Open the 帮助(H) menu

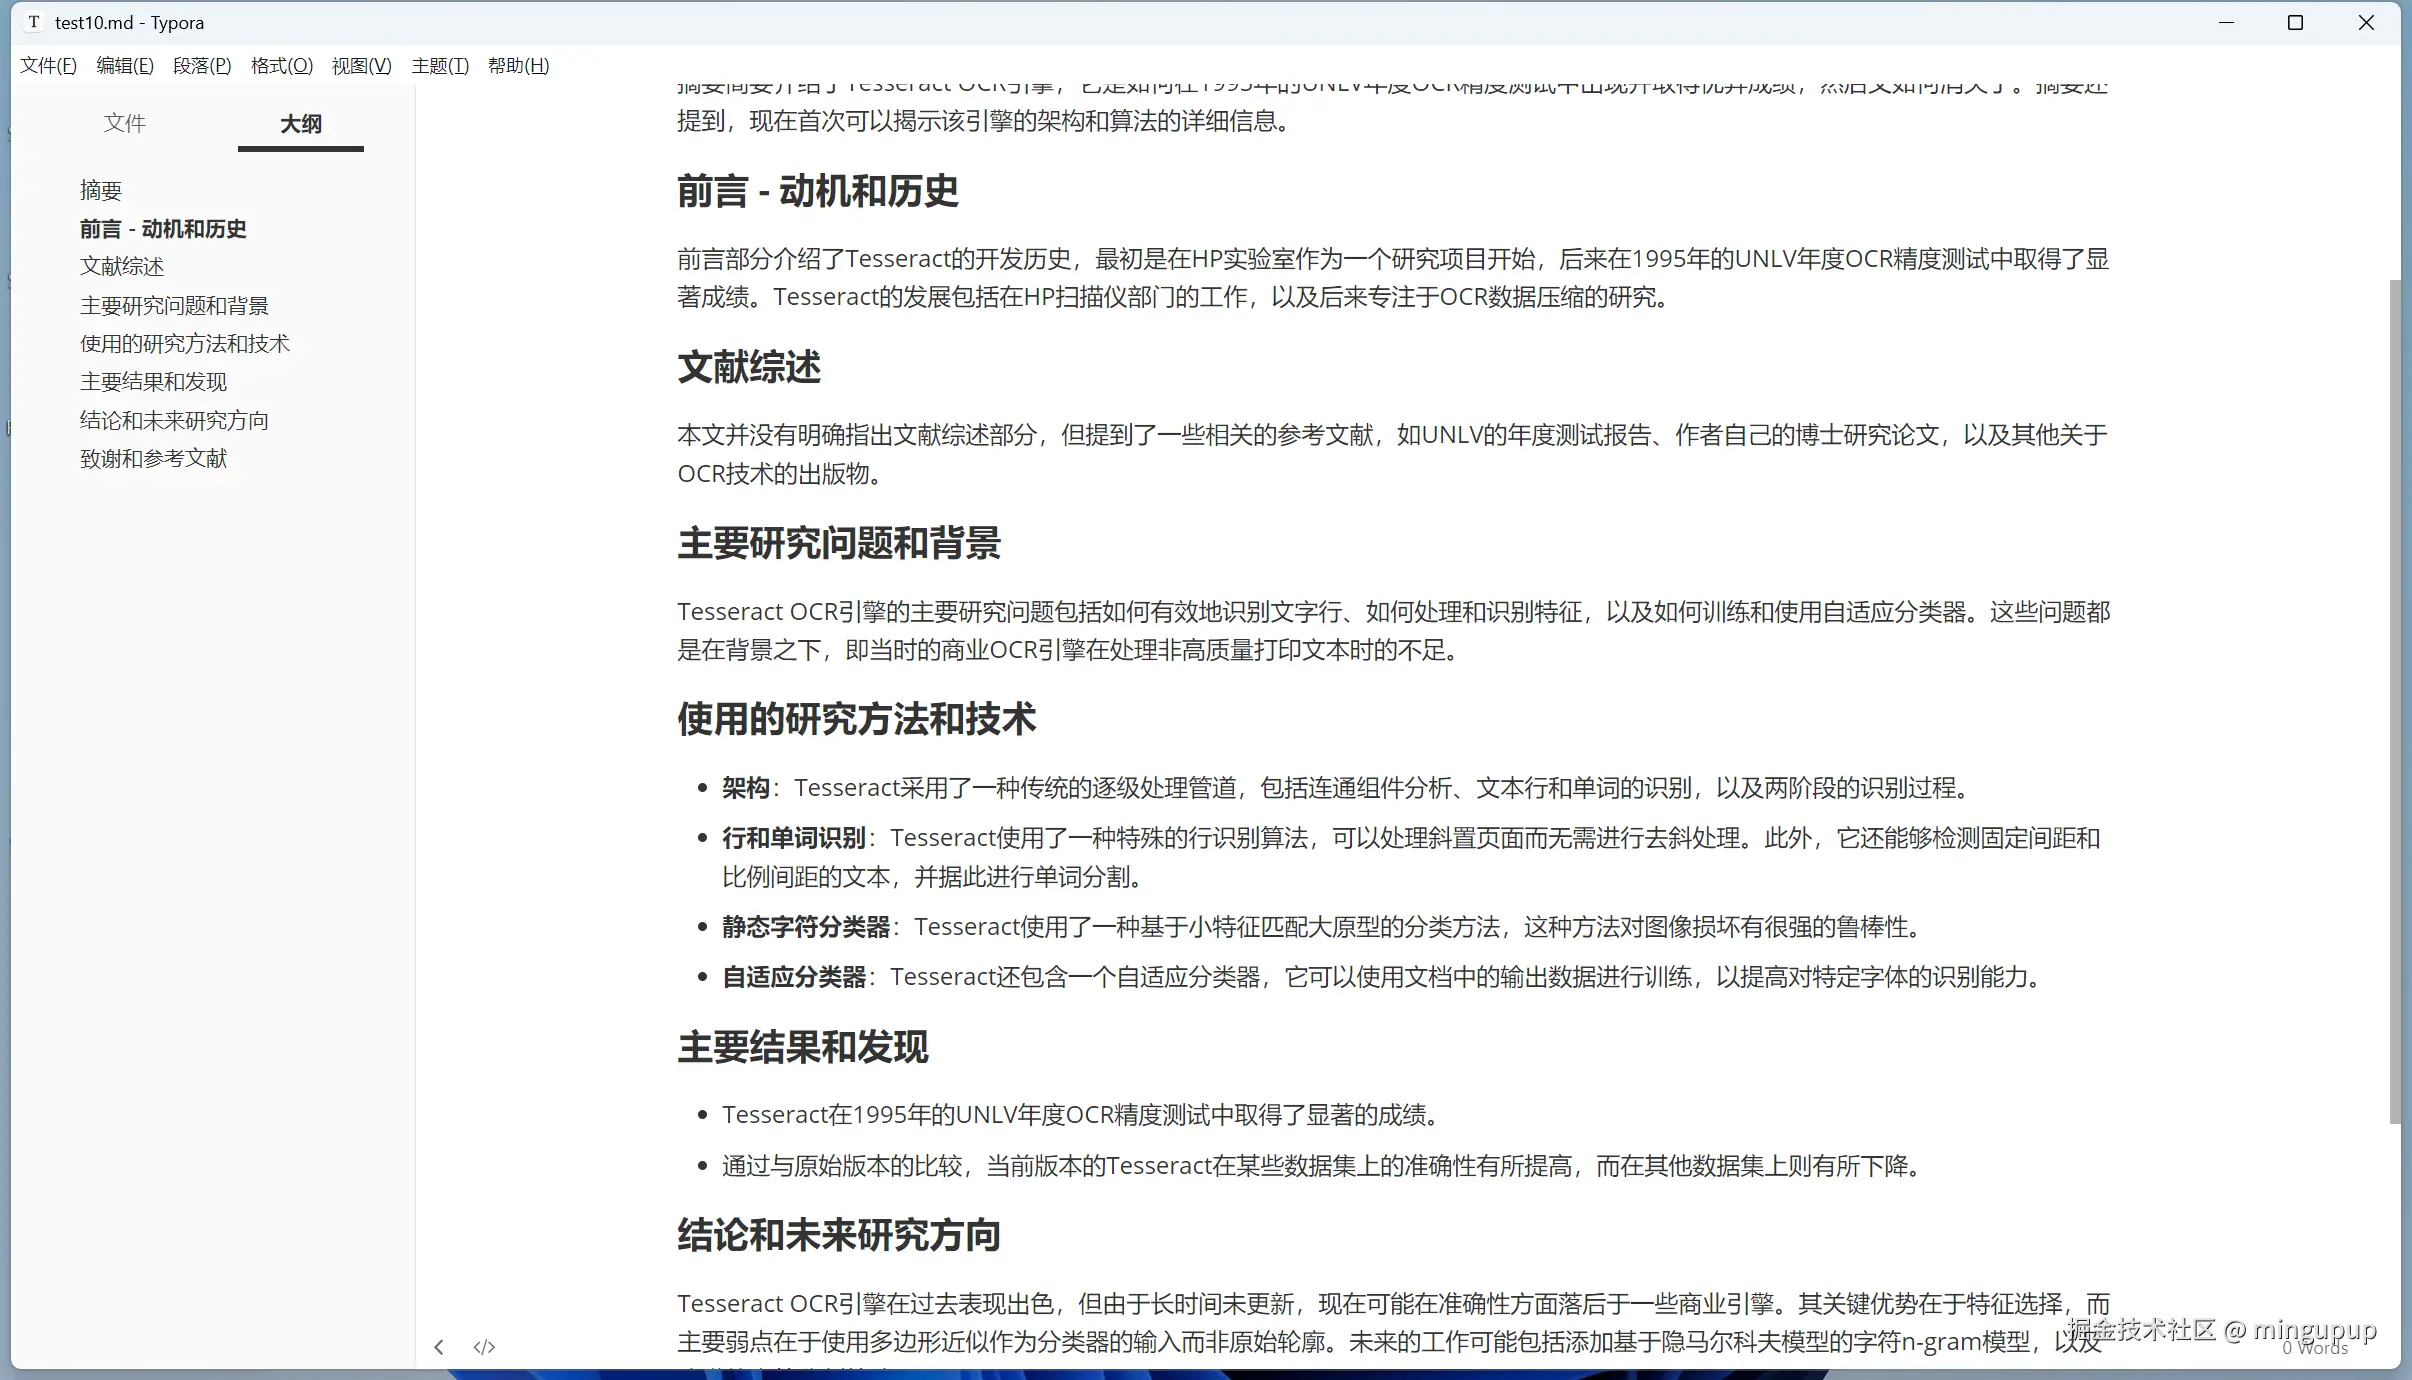pyautogui.click(x=517, y=65)
